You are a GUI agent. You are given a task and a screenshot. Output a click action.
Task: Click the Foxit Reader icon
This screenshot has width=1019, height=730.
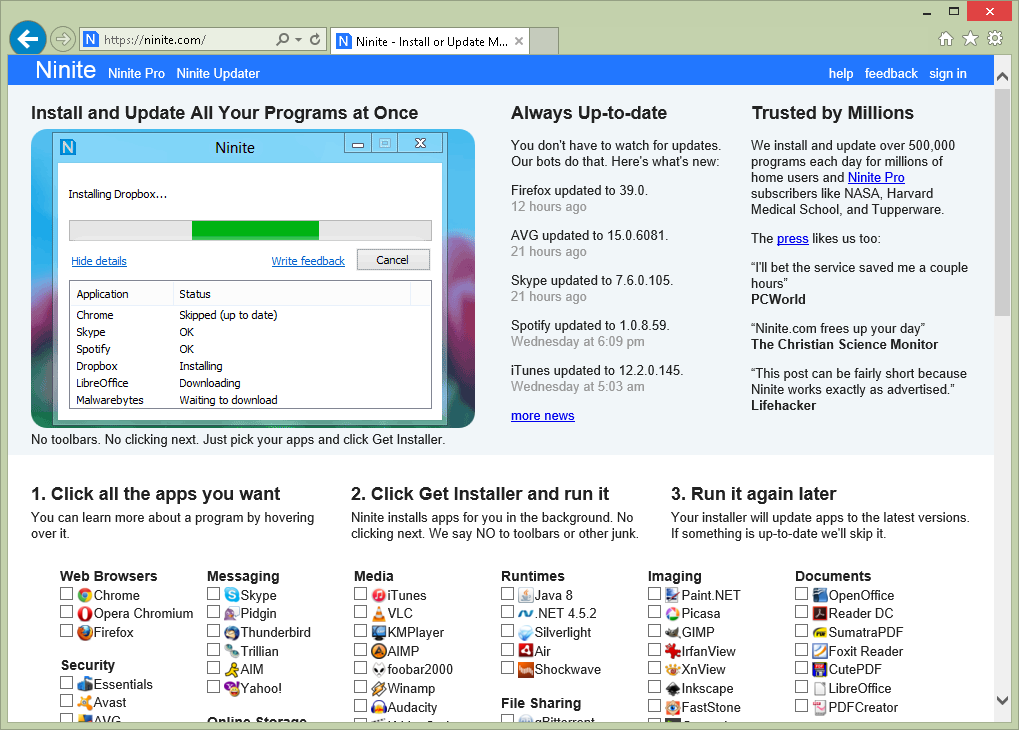tap(819, 651)
